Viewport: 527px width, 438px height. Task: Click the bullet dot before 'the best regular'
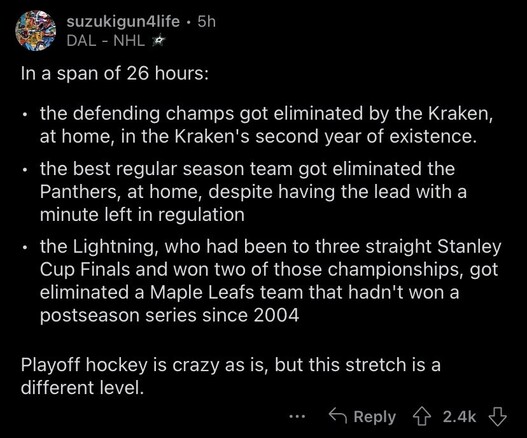pos(24,170)
